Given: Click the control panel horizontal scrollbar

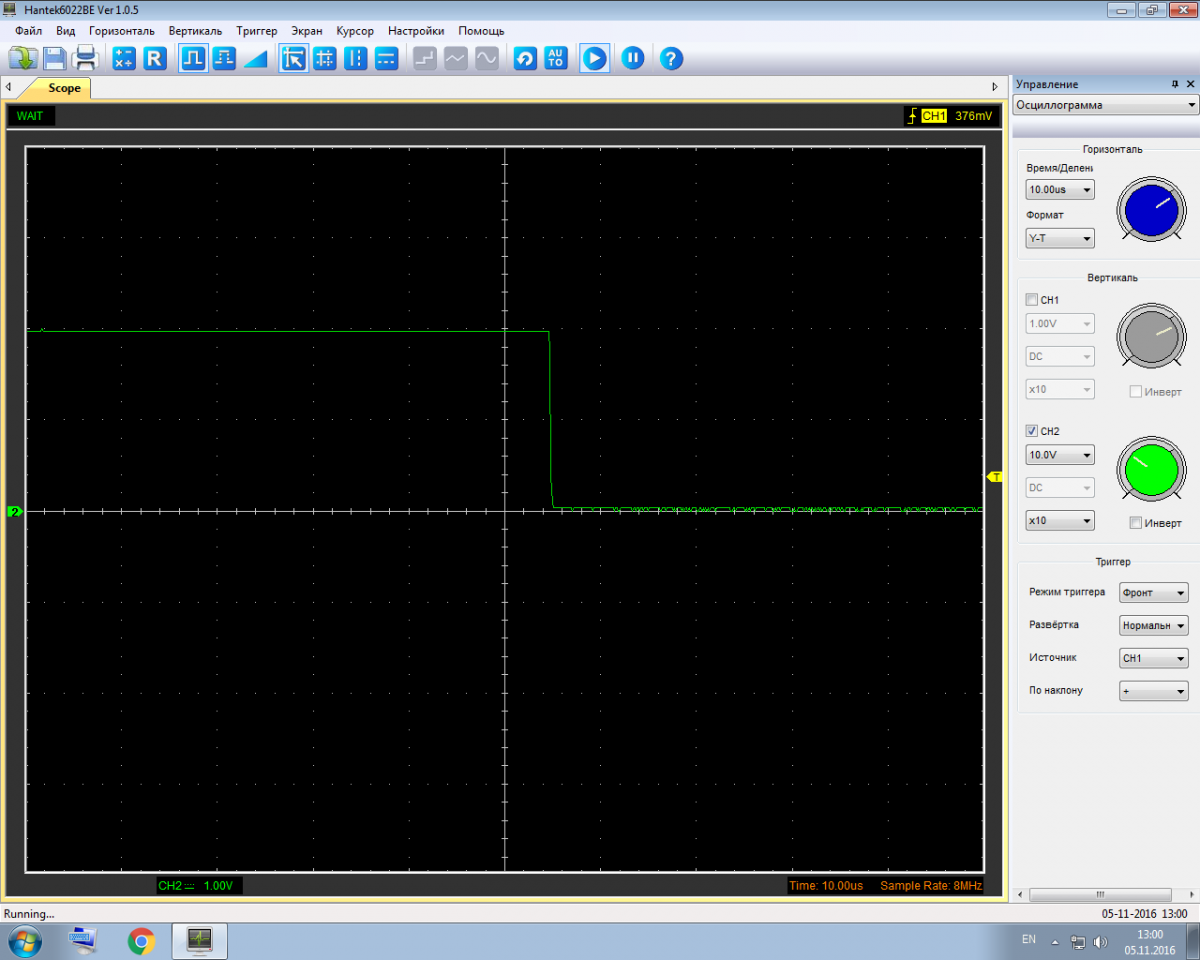Looking at the screenshot, I should [x=1099, y=894].
